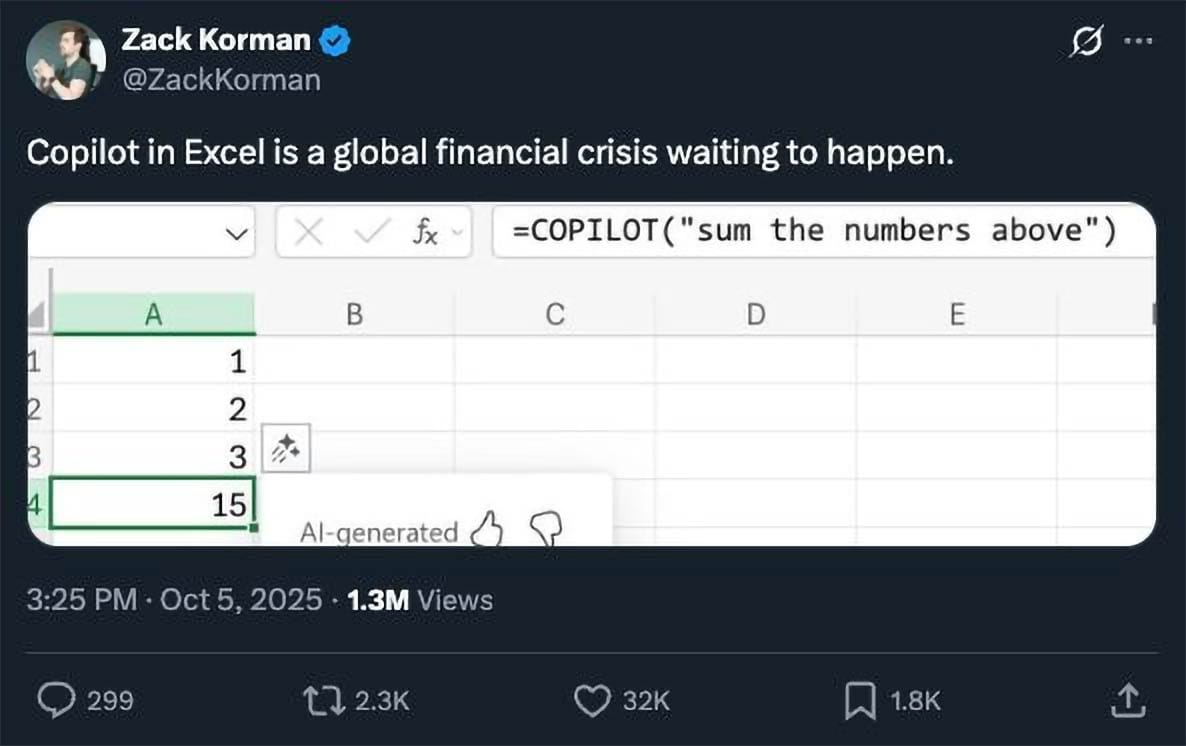The width and height of the screenshot is (1186, 746).
Task: Select column C header
Action: tap(555, 314)
